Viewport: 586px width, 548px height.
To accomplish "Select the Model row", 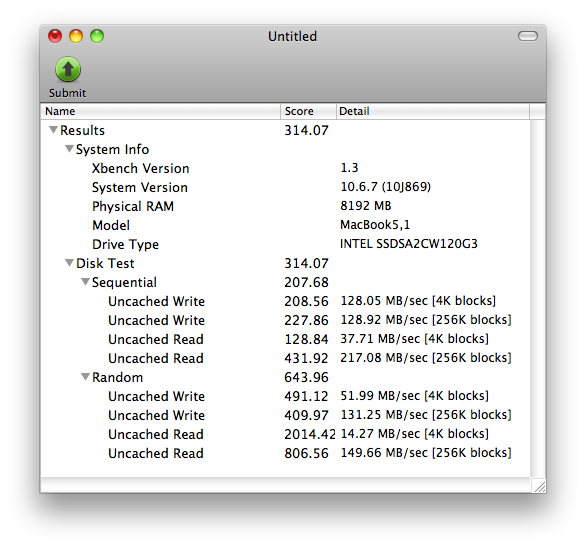I will (285, 225).
